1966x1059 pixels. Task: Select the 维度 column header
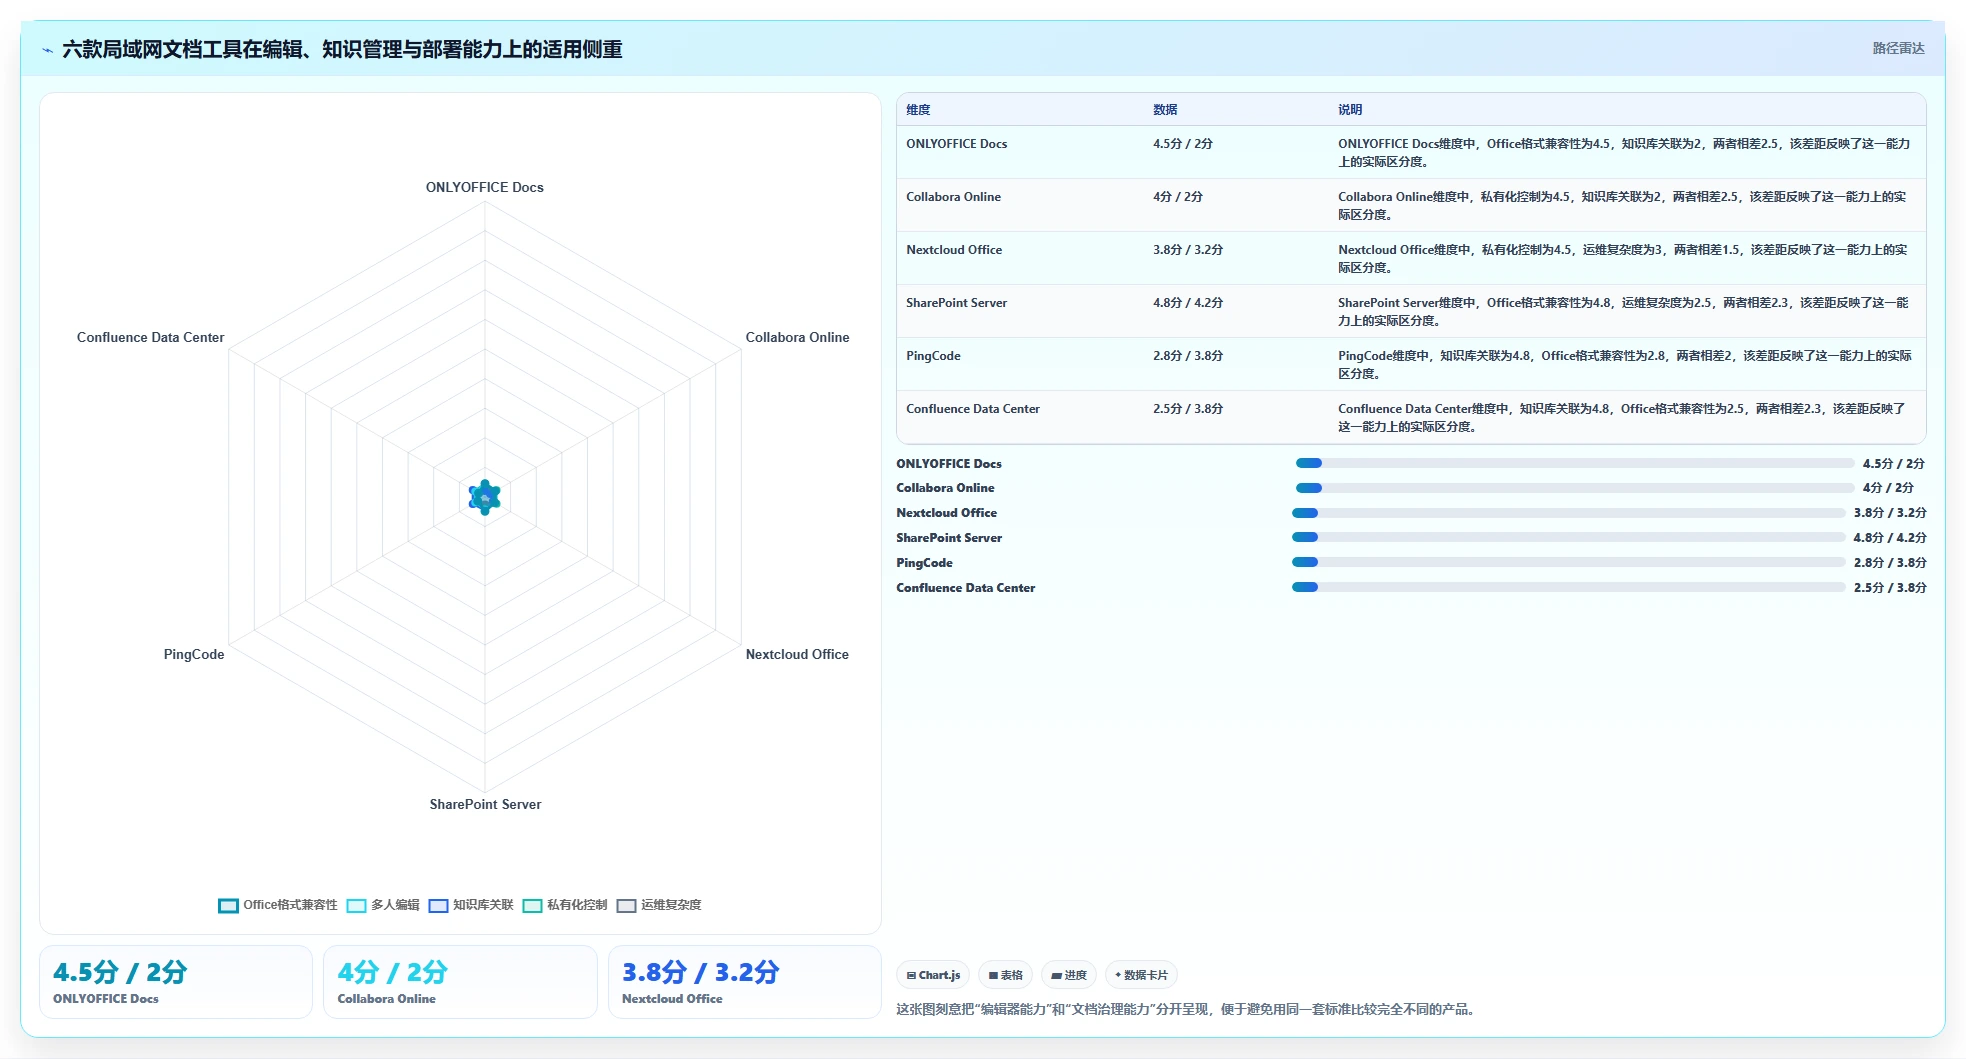918,110
